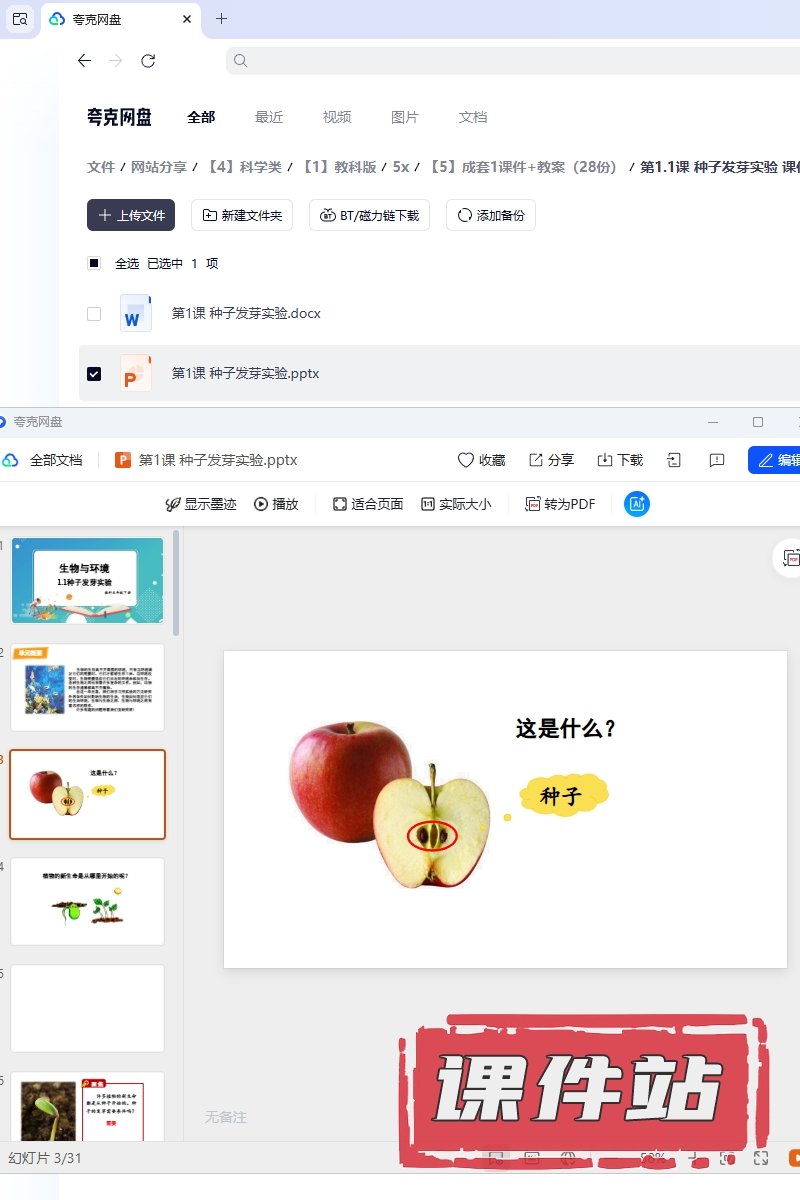
Task: Click the AI assistant icon in toolbar
Action: tap(637, 504)
